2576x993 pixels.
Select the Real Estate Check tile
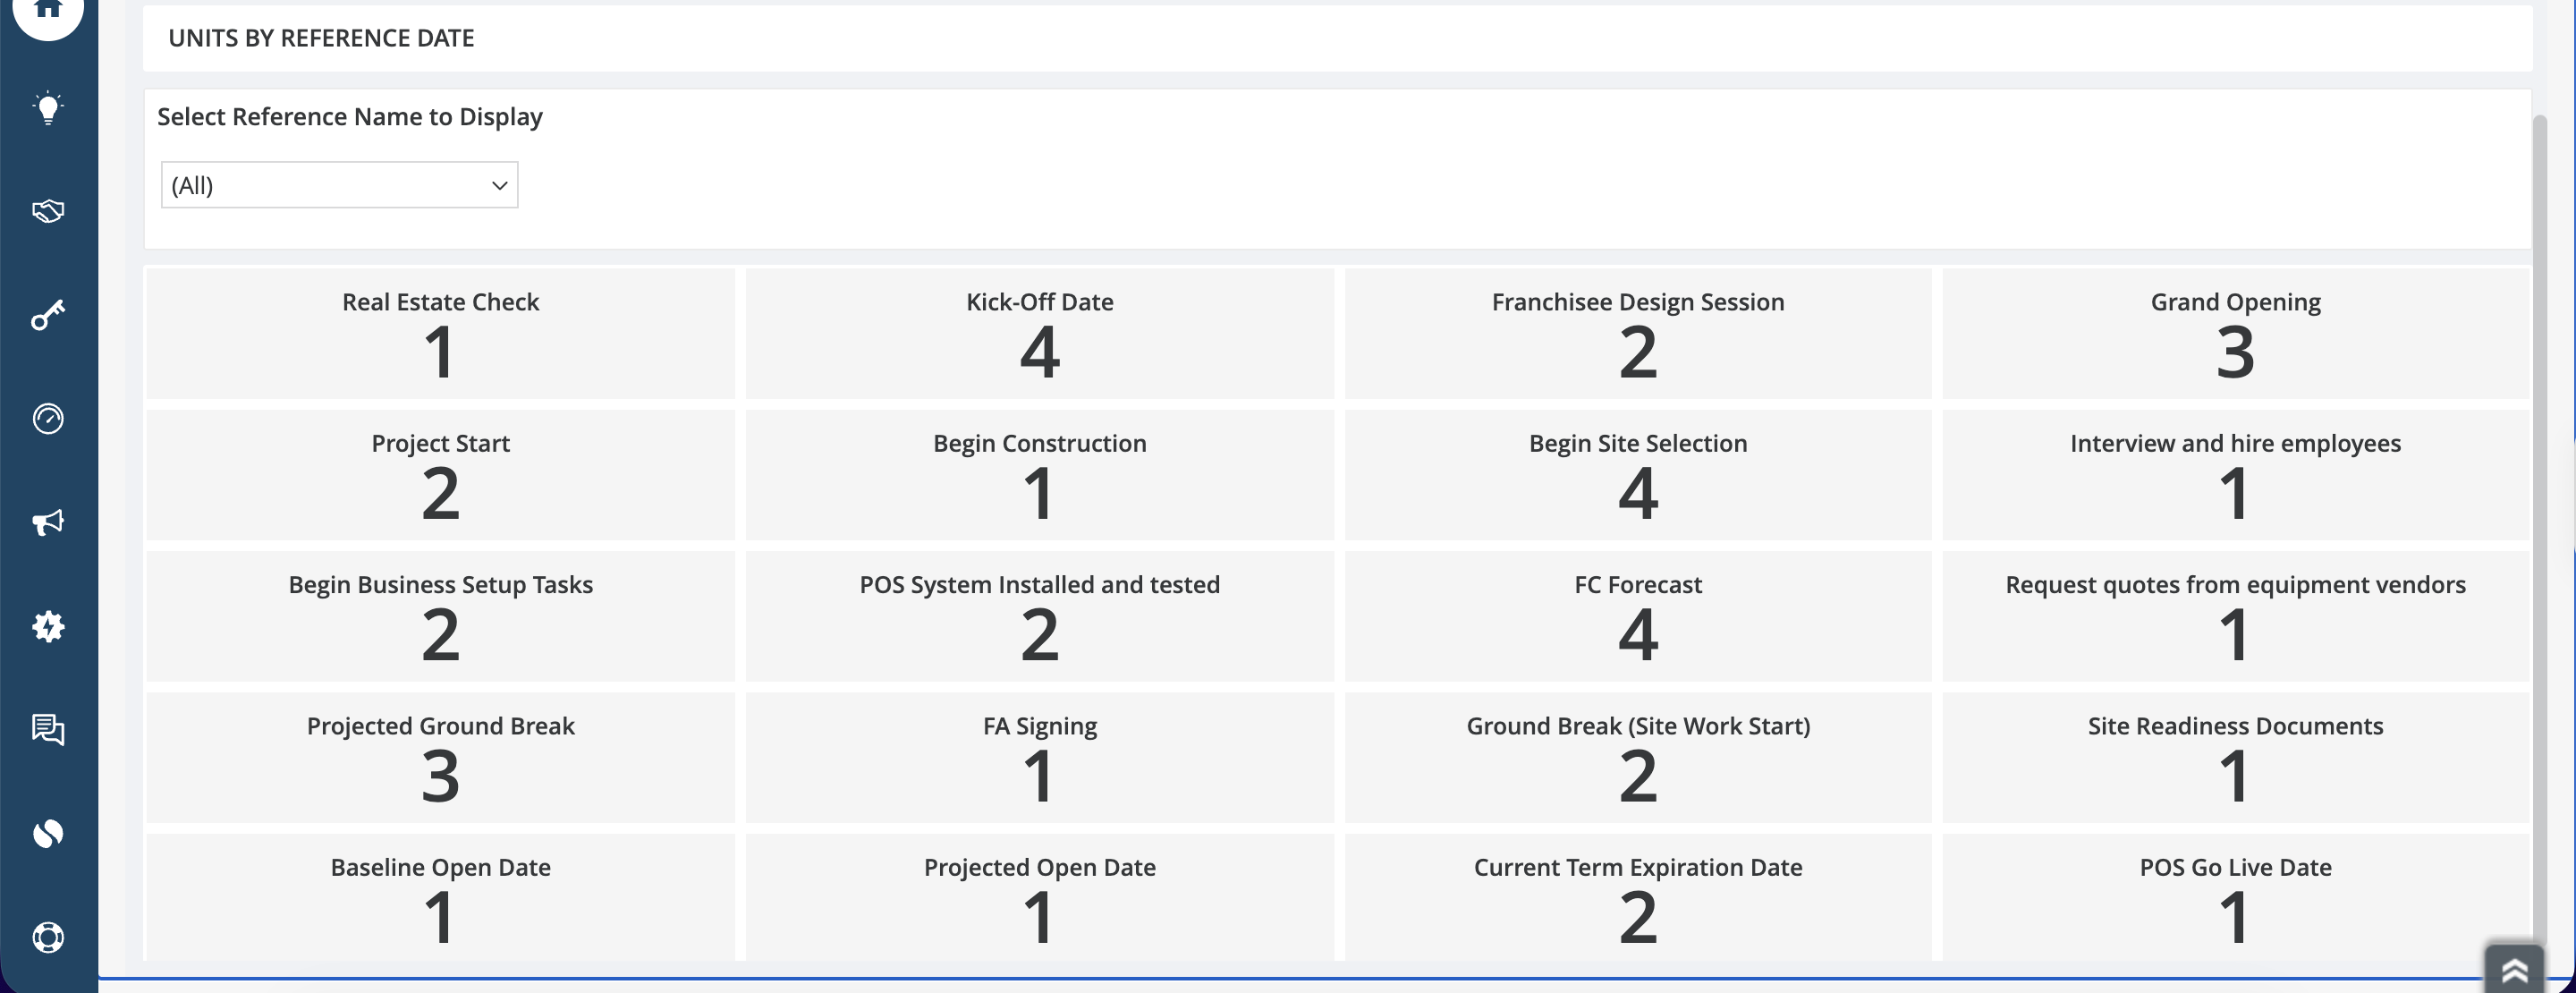point(440,333)
